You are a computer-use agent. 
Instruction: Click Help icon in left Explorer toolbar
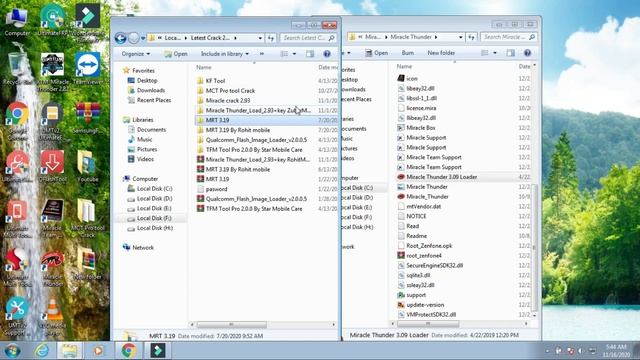327,53
